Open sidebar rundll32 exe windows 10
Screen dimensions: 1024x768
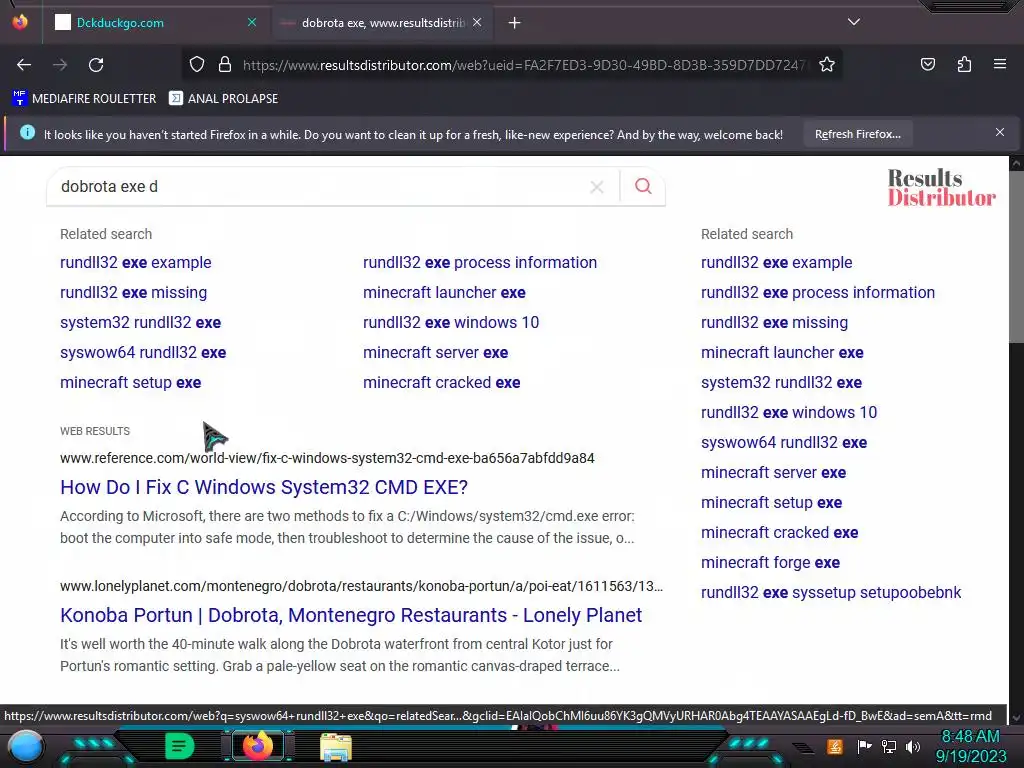[789, 413]
